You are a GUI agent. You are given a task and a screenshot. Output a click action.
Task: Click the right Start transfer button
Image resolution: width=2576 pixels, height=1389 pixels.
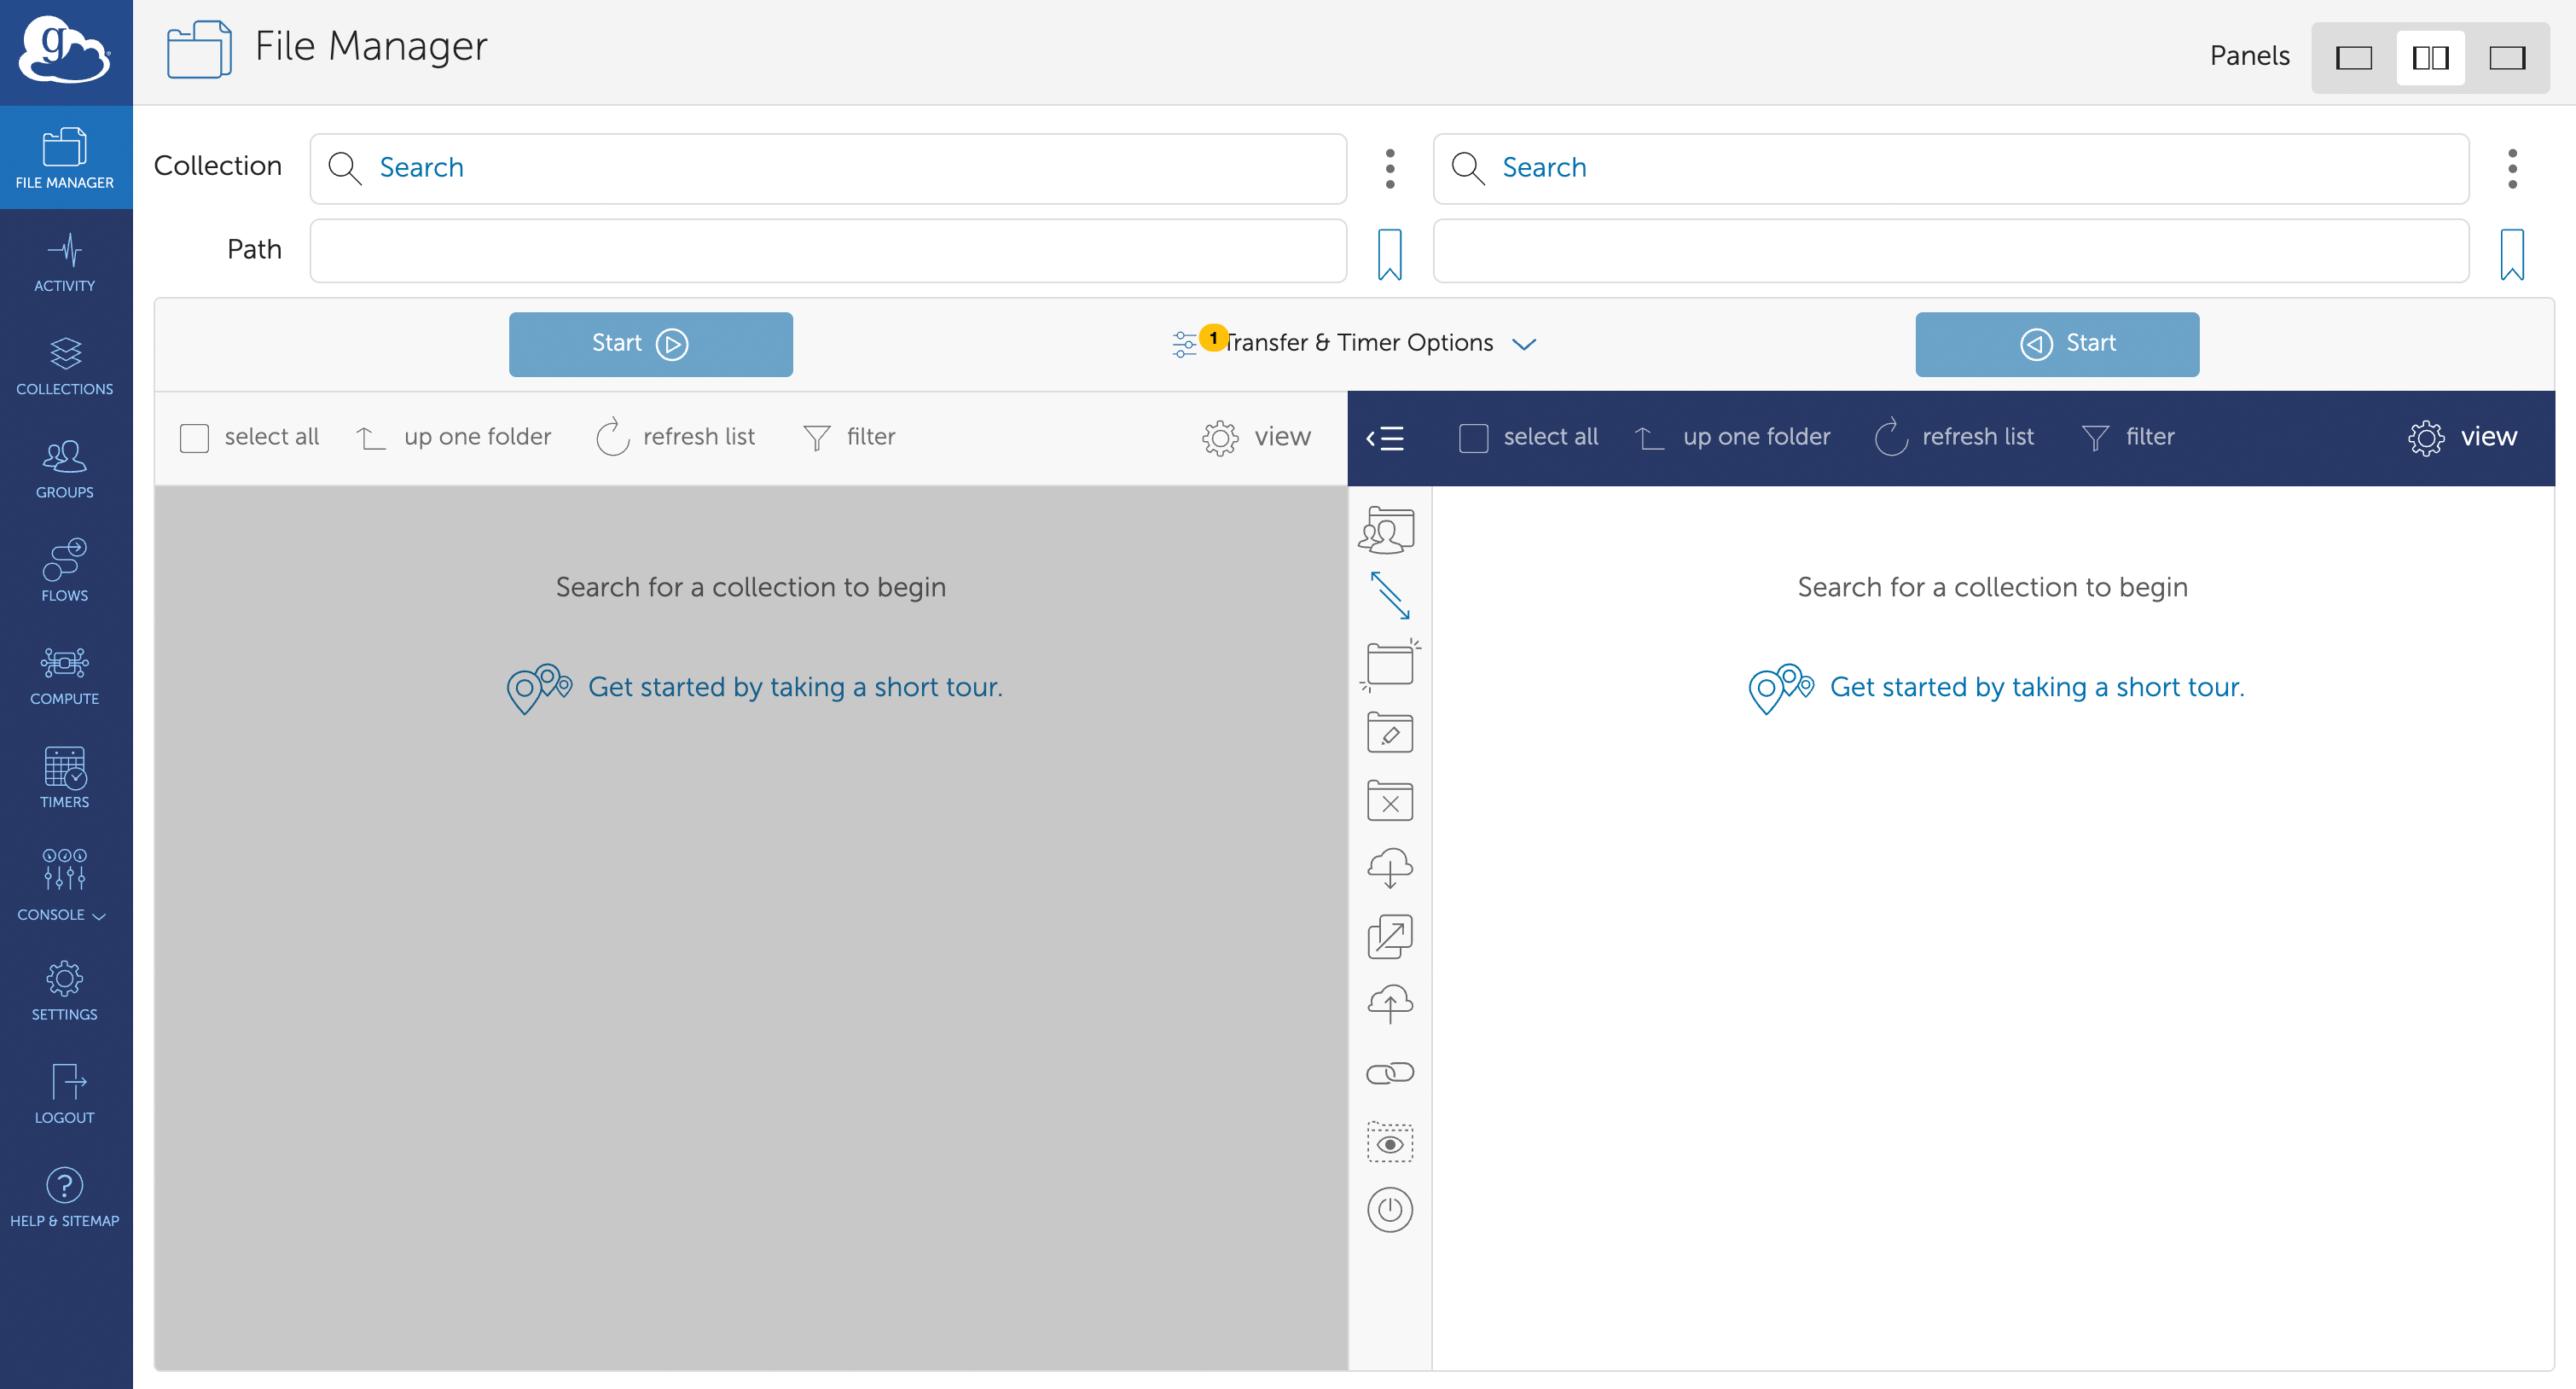[x=2057, y=344]
